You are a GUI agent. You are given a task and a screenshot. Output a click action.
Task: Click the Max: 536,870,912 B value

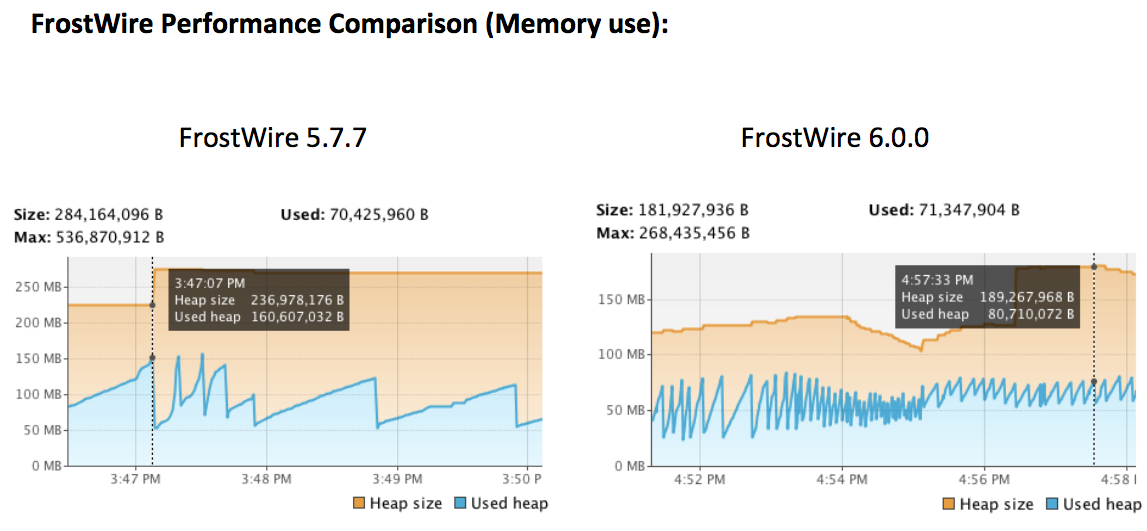[90, 237]
